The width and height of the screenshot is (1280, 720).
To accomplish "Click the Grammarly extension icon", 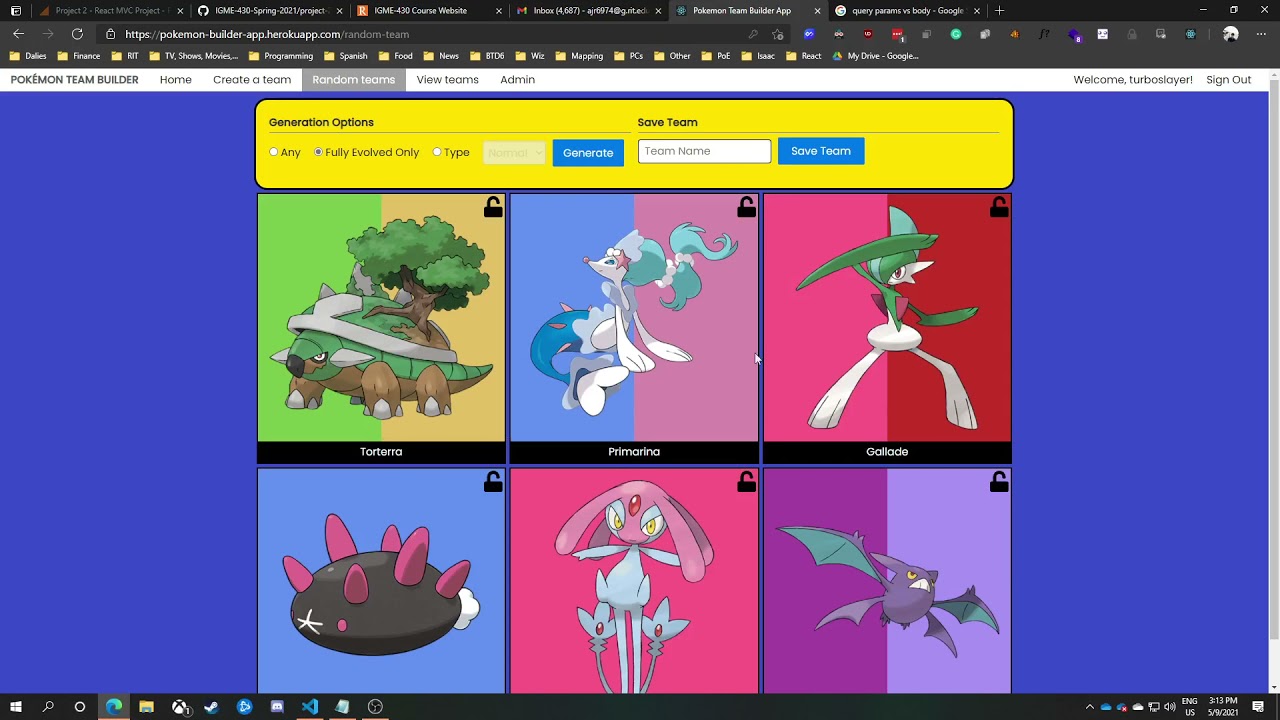I will tap(956, 34).
